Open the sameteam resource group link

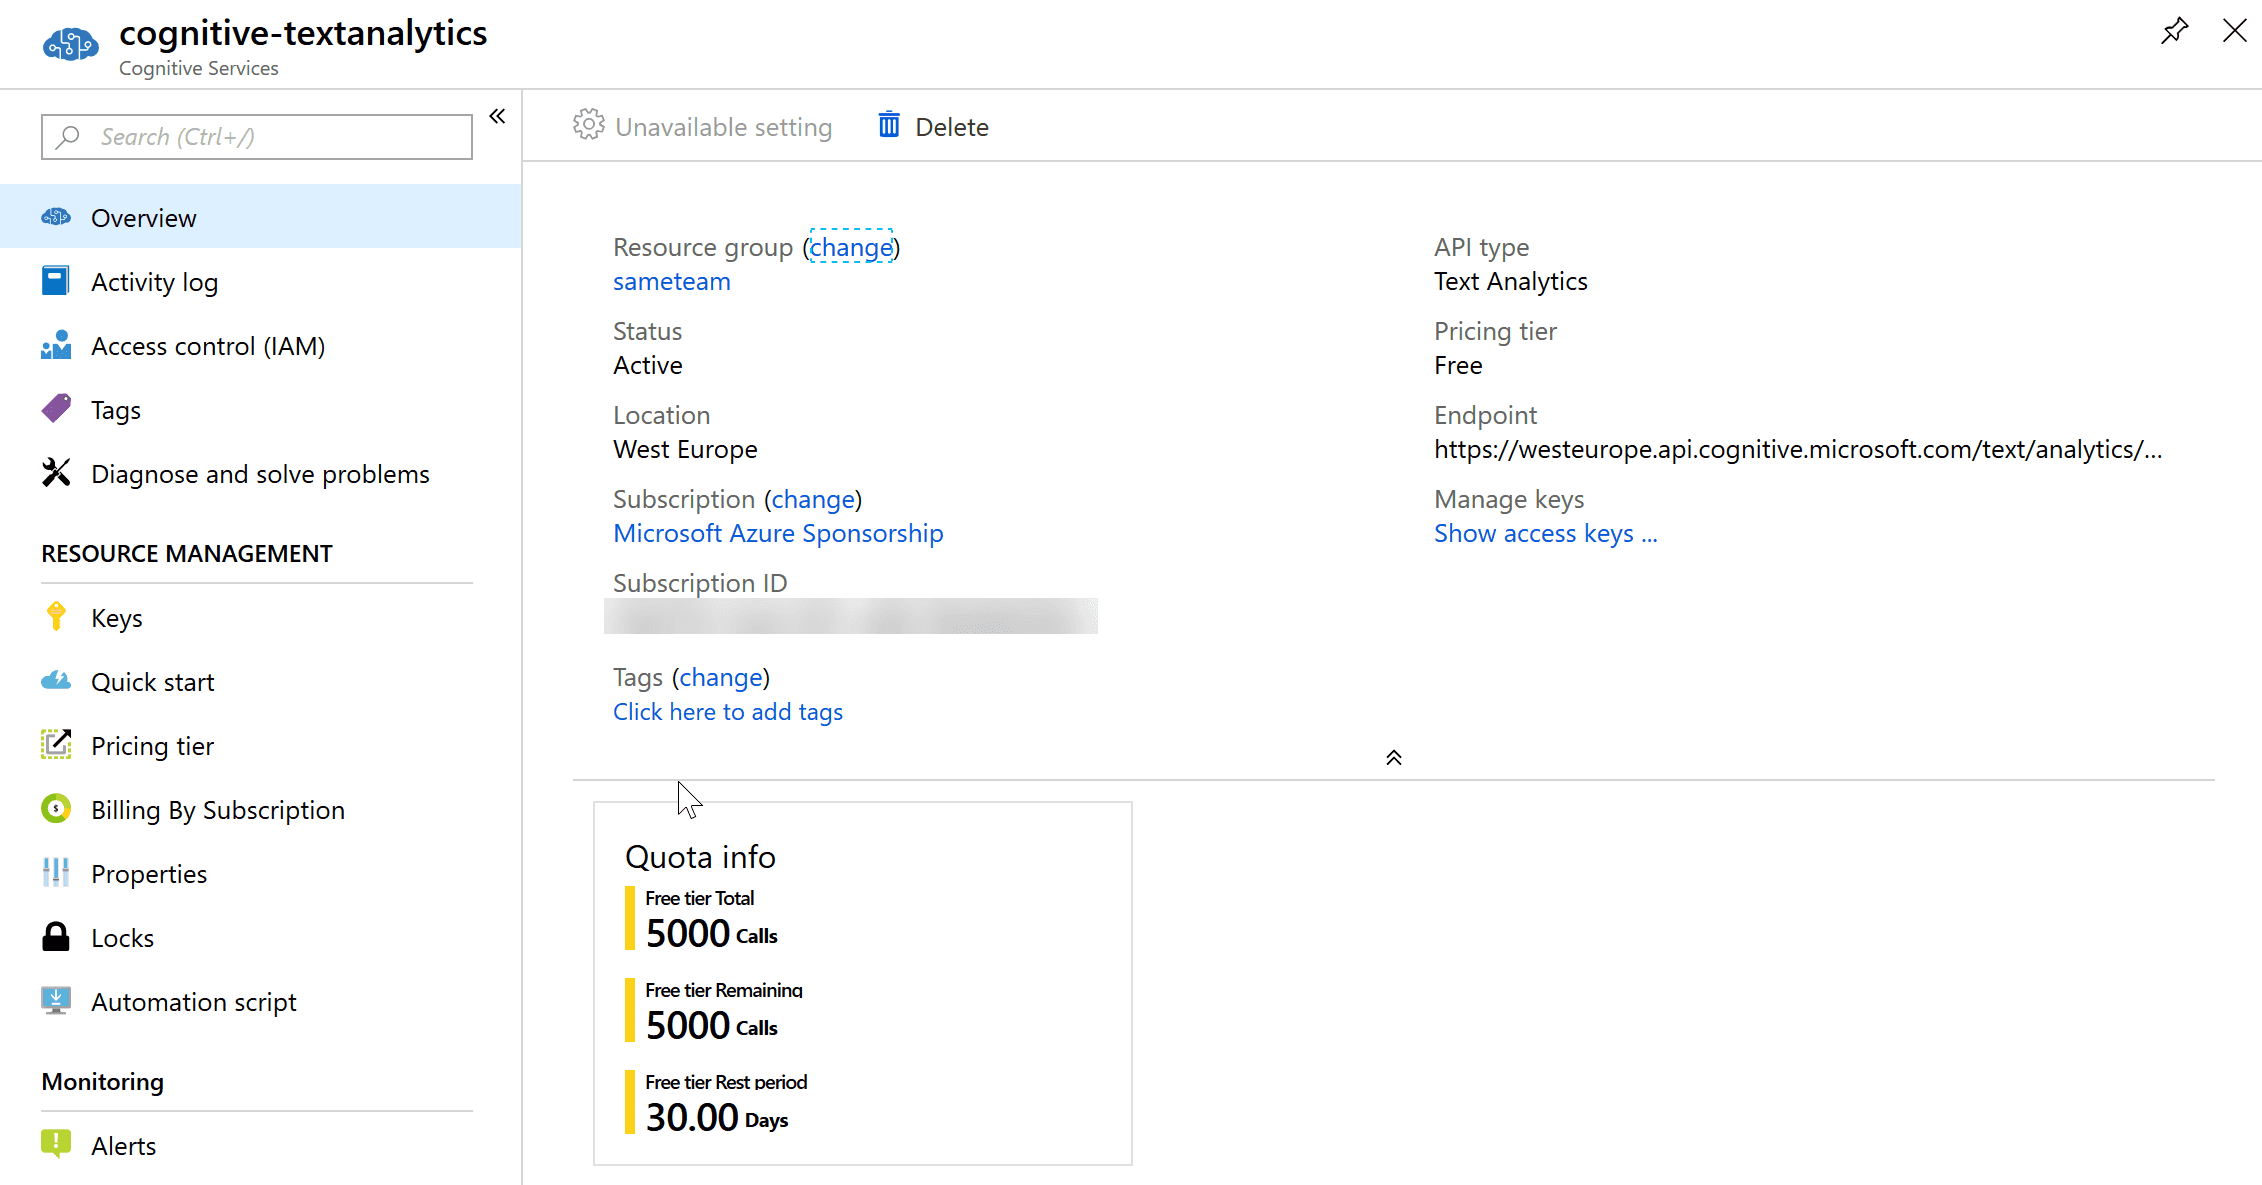tap(672, 281)
